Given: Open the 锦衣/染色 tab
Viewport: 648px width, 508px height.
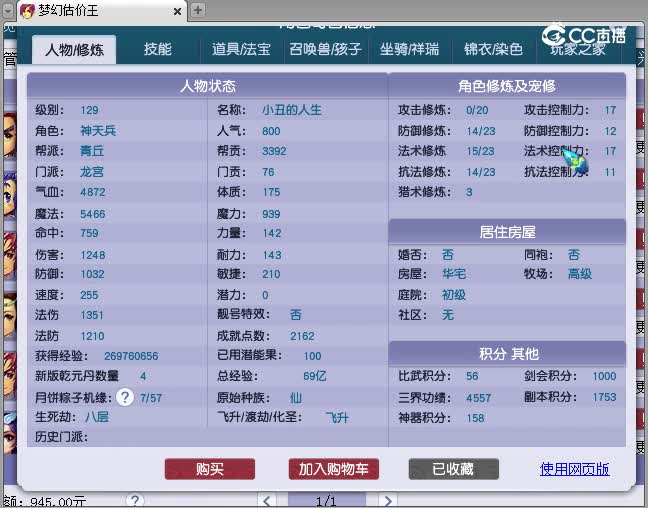Looking at the screenshot, I should tap(493, 49).
